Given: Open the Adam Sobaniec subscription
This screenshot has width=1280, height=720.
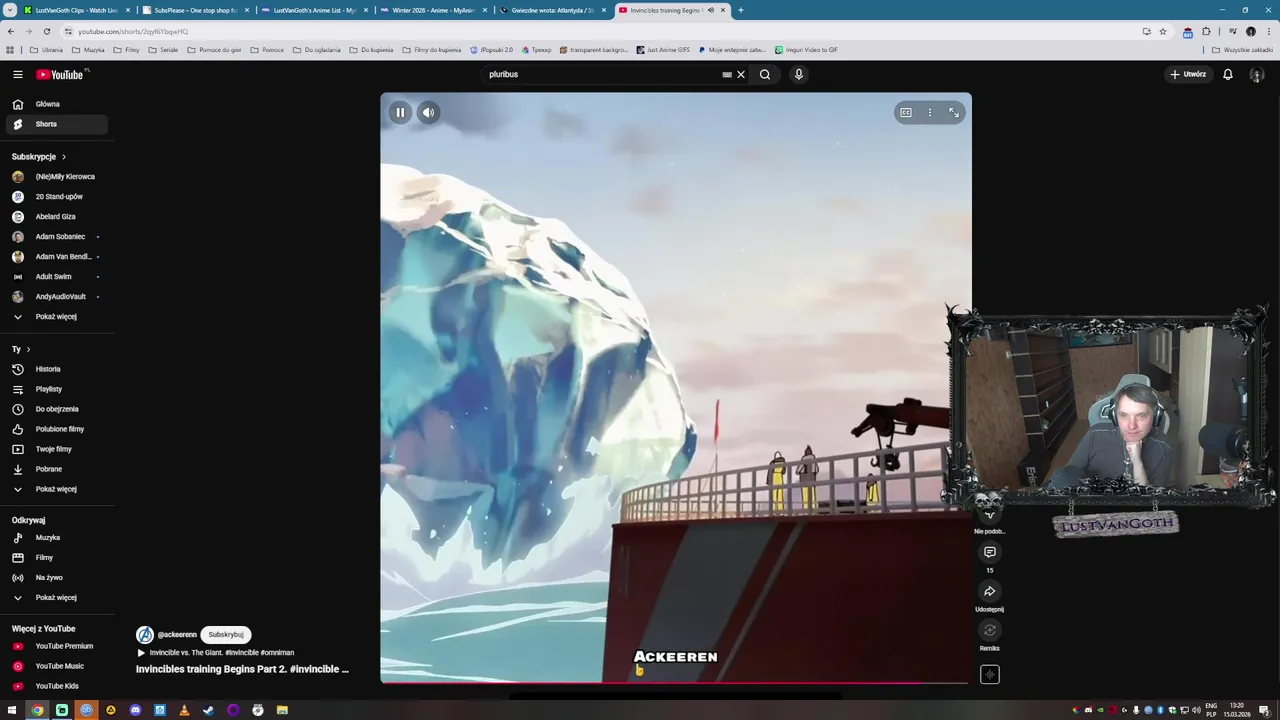Looking at the screenshot, I should (x=56, y=237).
